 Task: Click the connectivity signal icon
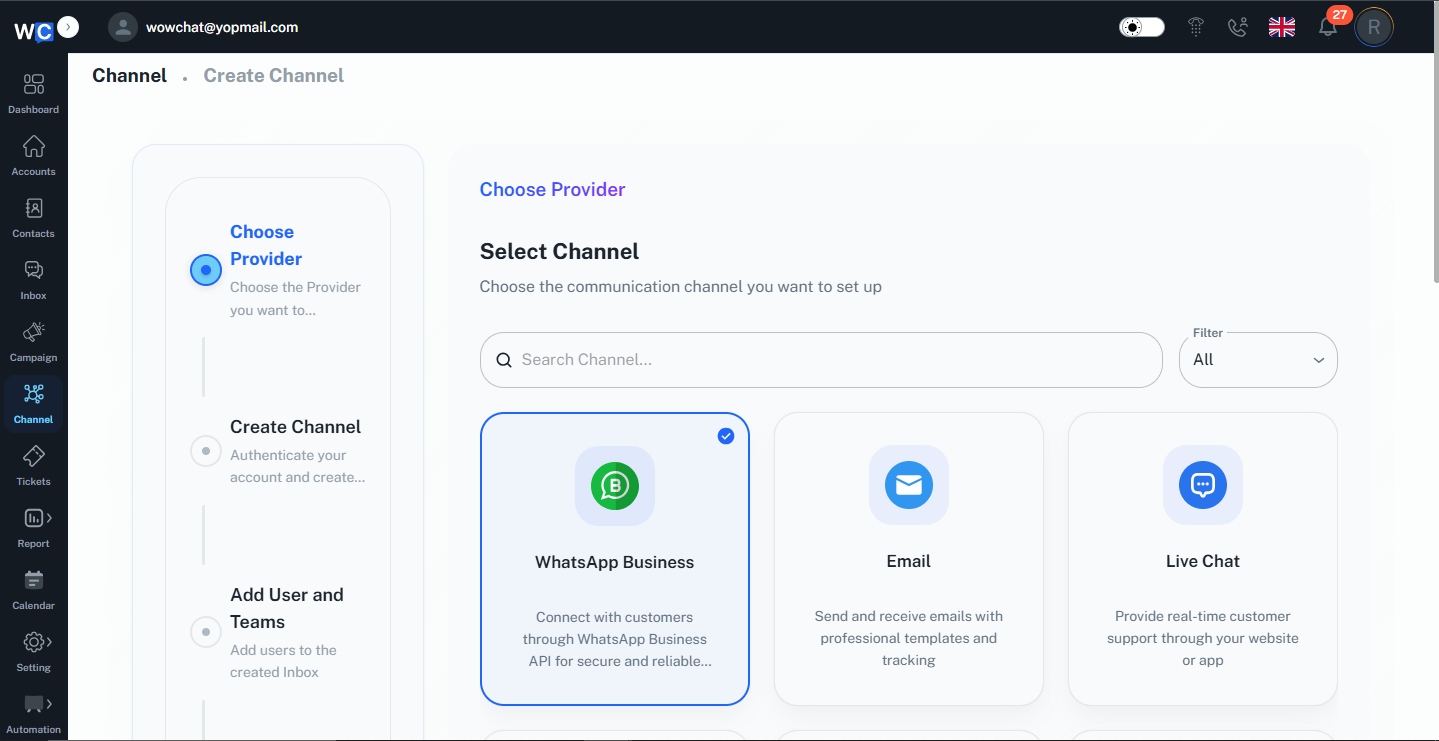(x=1196, y=27)
